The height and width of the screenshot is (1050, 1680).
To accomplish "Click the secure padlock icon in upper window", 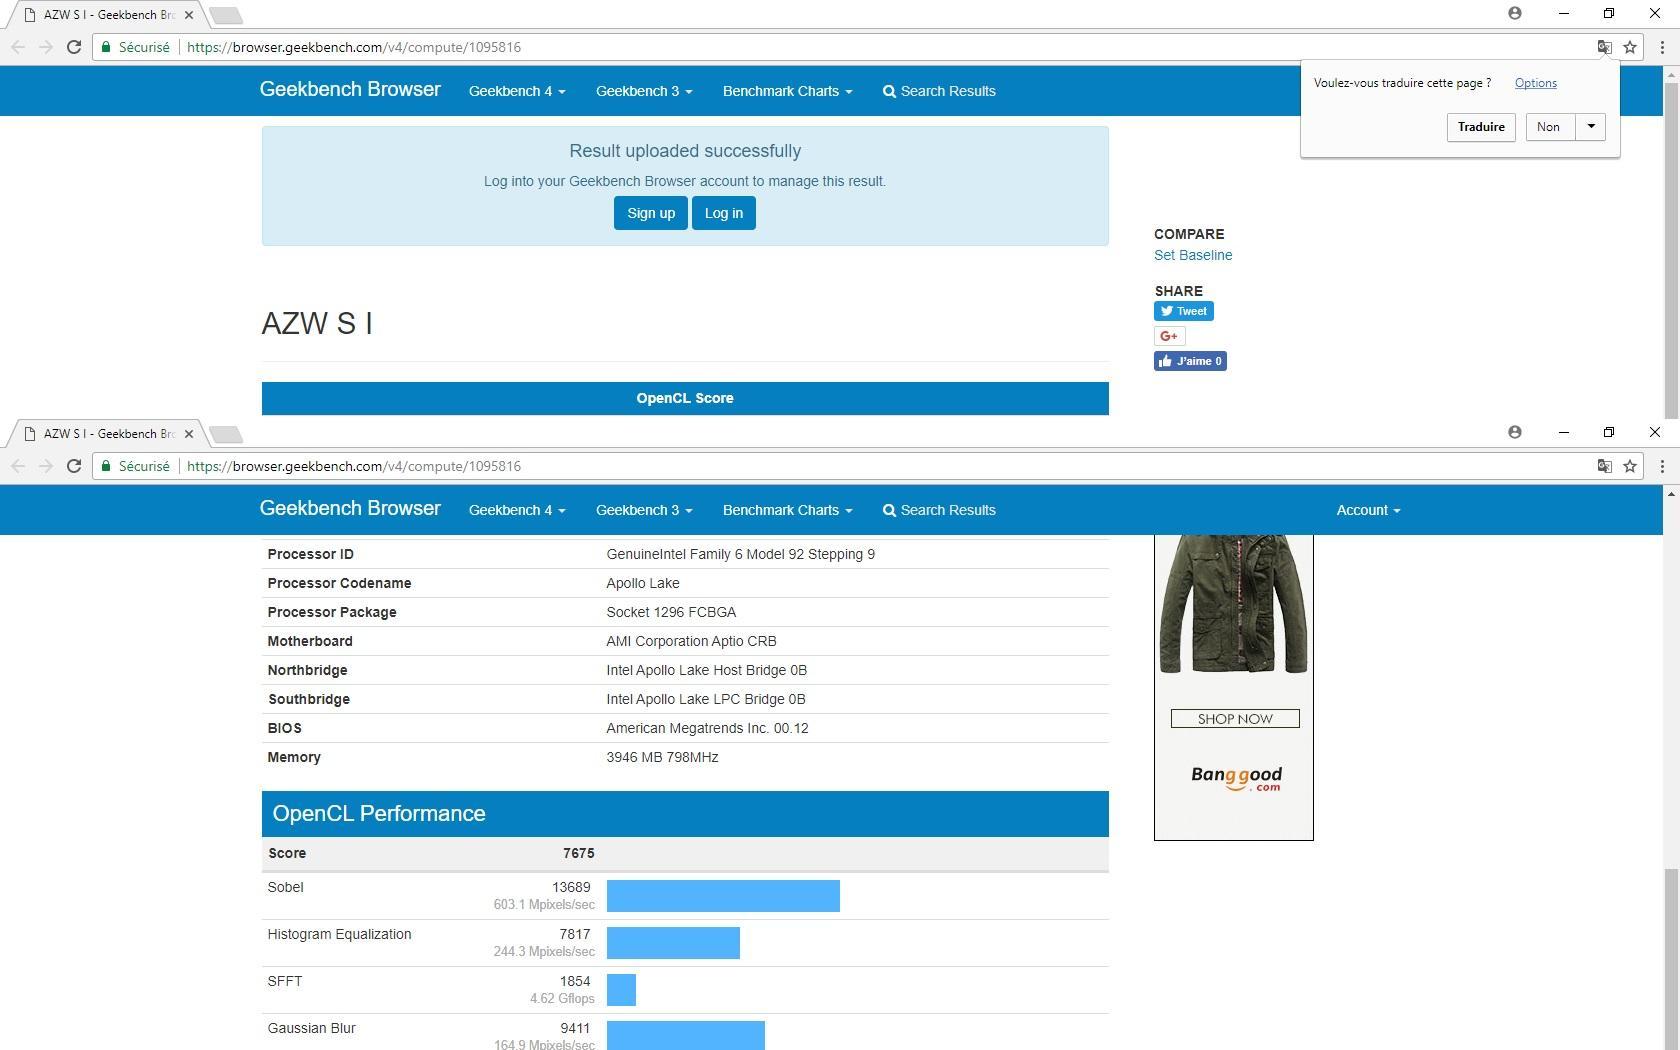I will click(106, 47).
